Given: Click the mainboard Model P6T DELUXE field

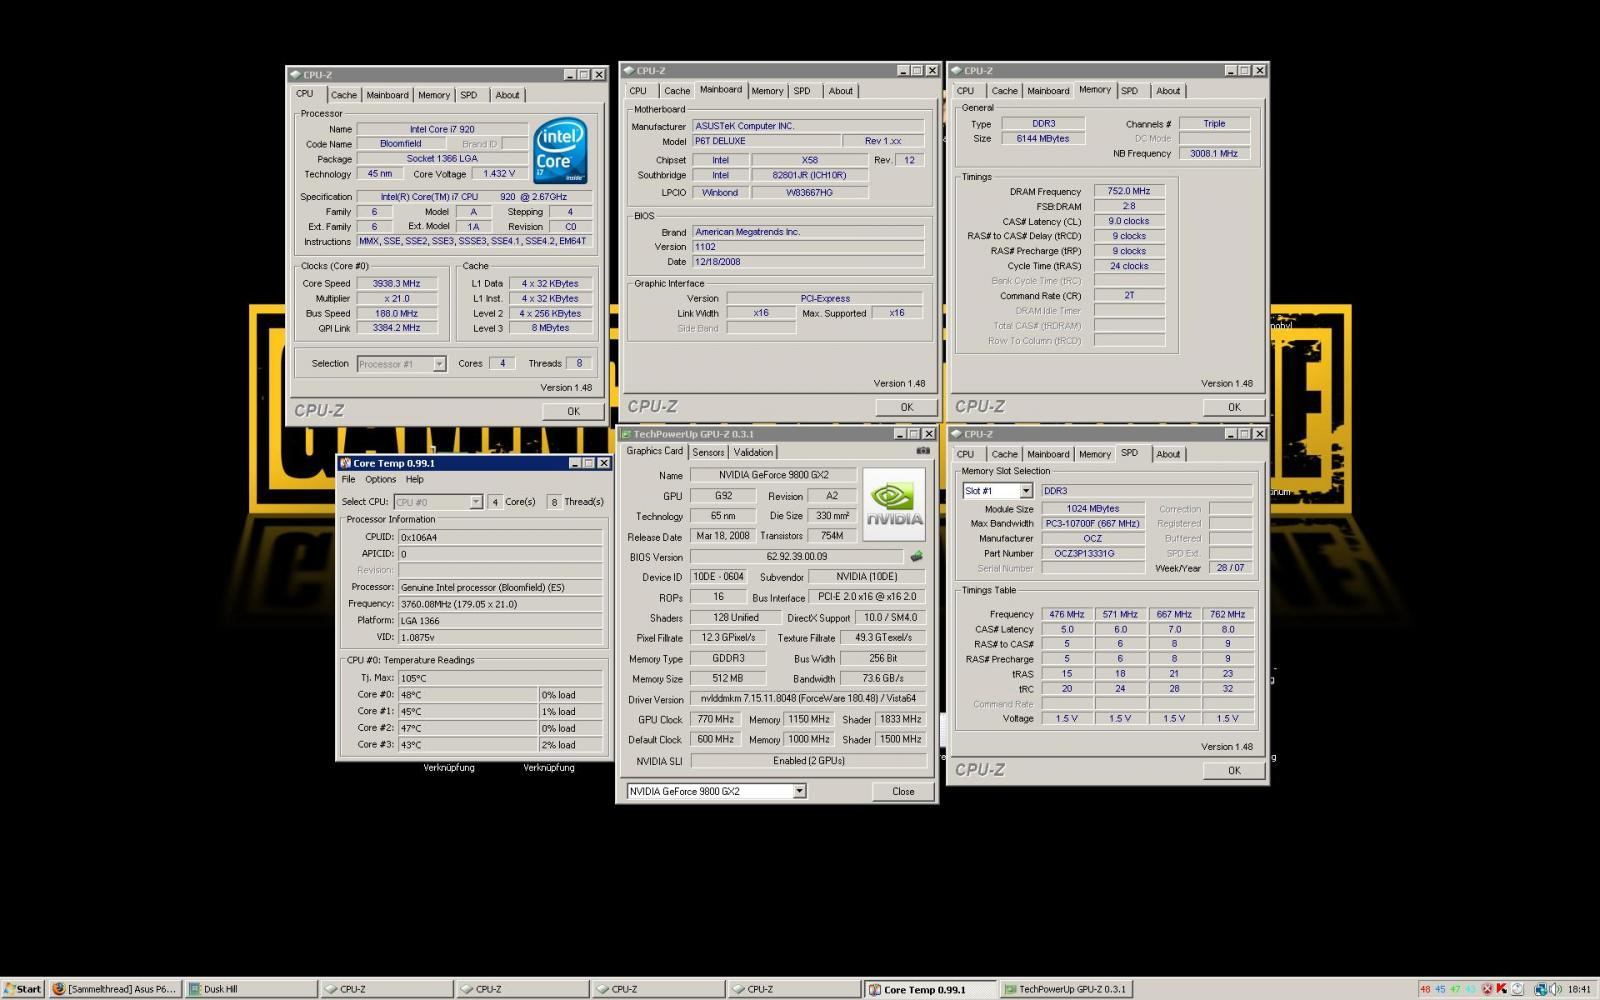Looking at the screenshot, I should [766, 141].
